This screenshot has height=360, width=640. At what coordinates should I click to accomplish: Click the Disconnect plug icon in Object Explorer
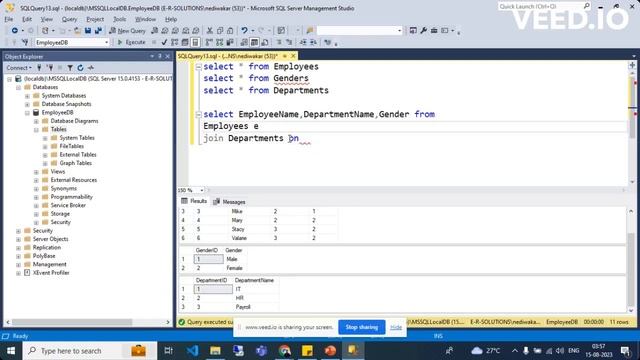click(x=50, y=68)
